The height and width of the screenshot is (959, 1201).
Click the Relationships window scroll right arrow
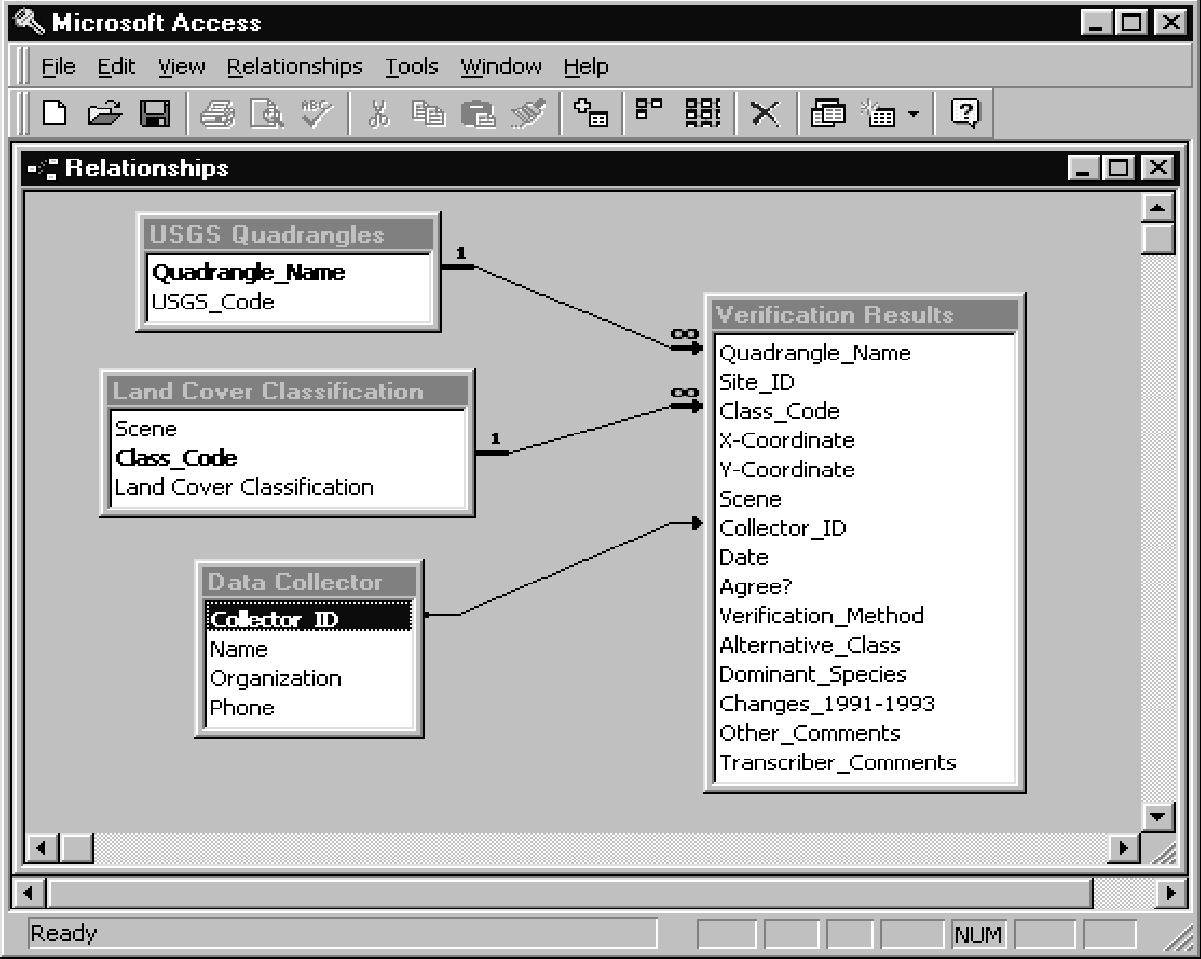[x=1125, y=848]
